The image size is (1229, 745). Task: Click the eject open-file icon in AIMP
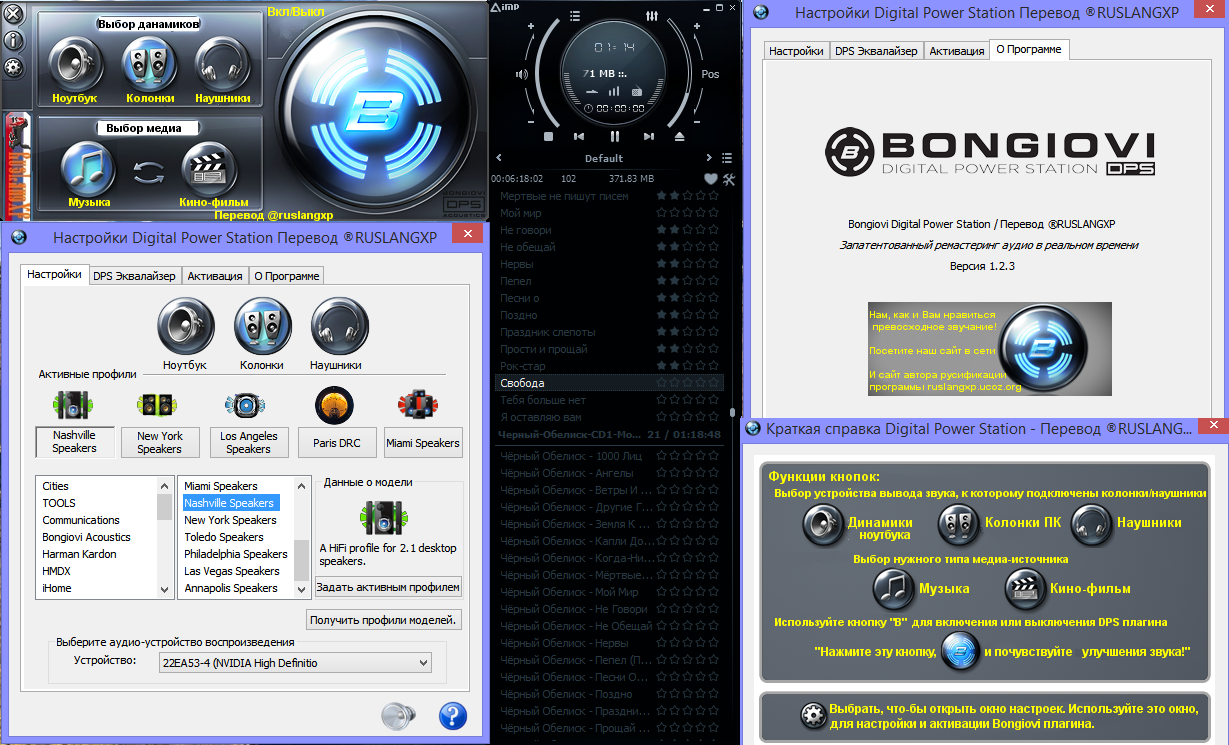point(680,136)
